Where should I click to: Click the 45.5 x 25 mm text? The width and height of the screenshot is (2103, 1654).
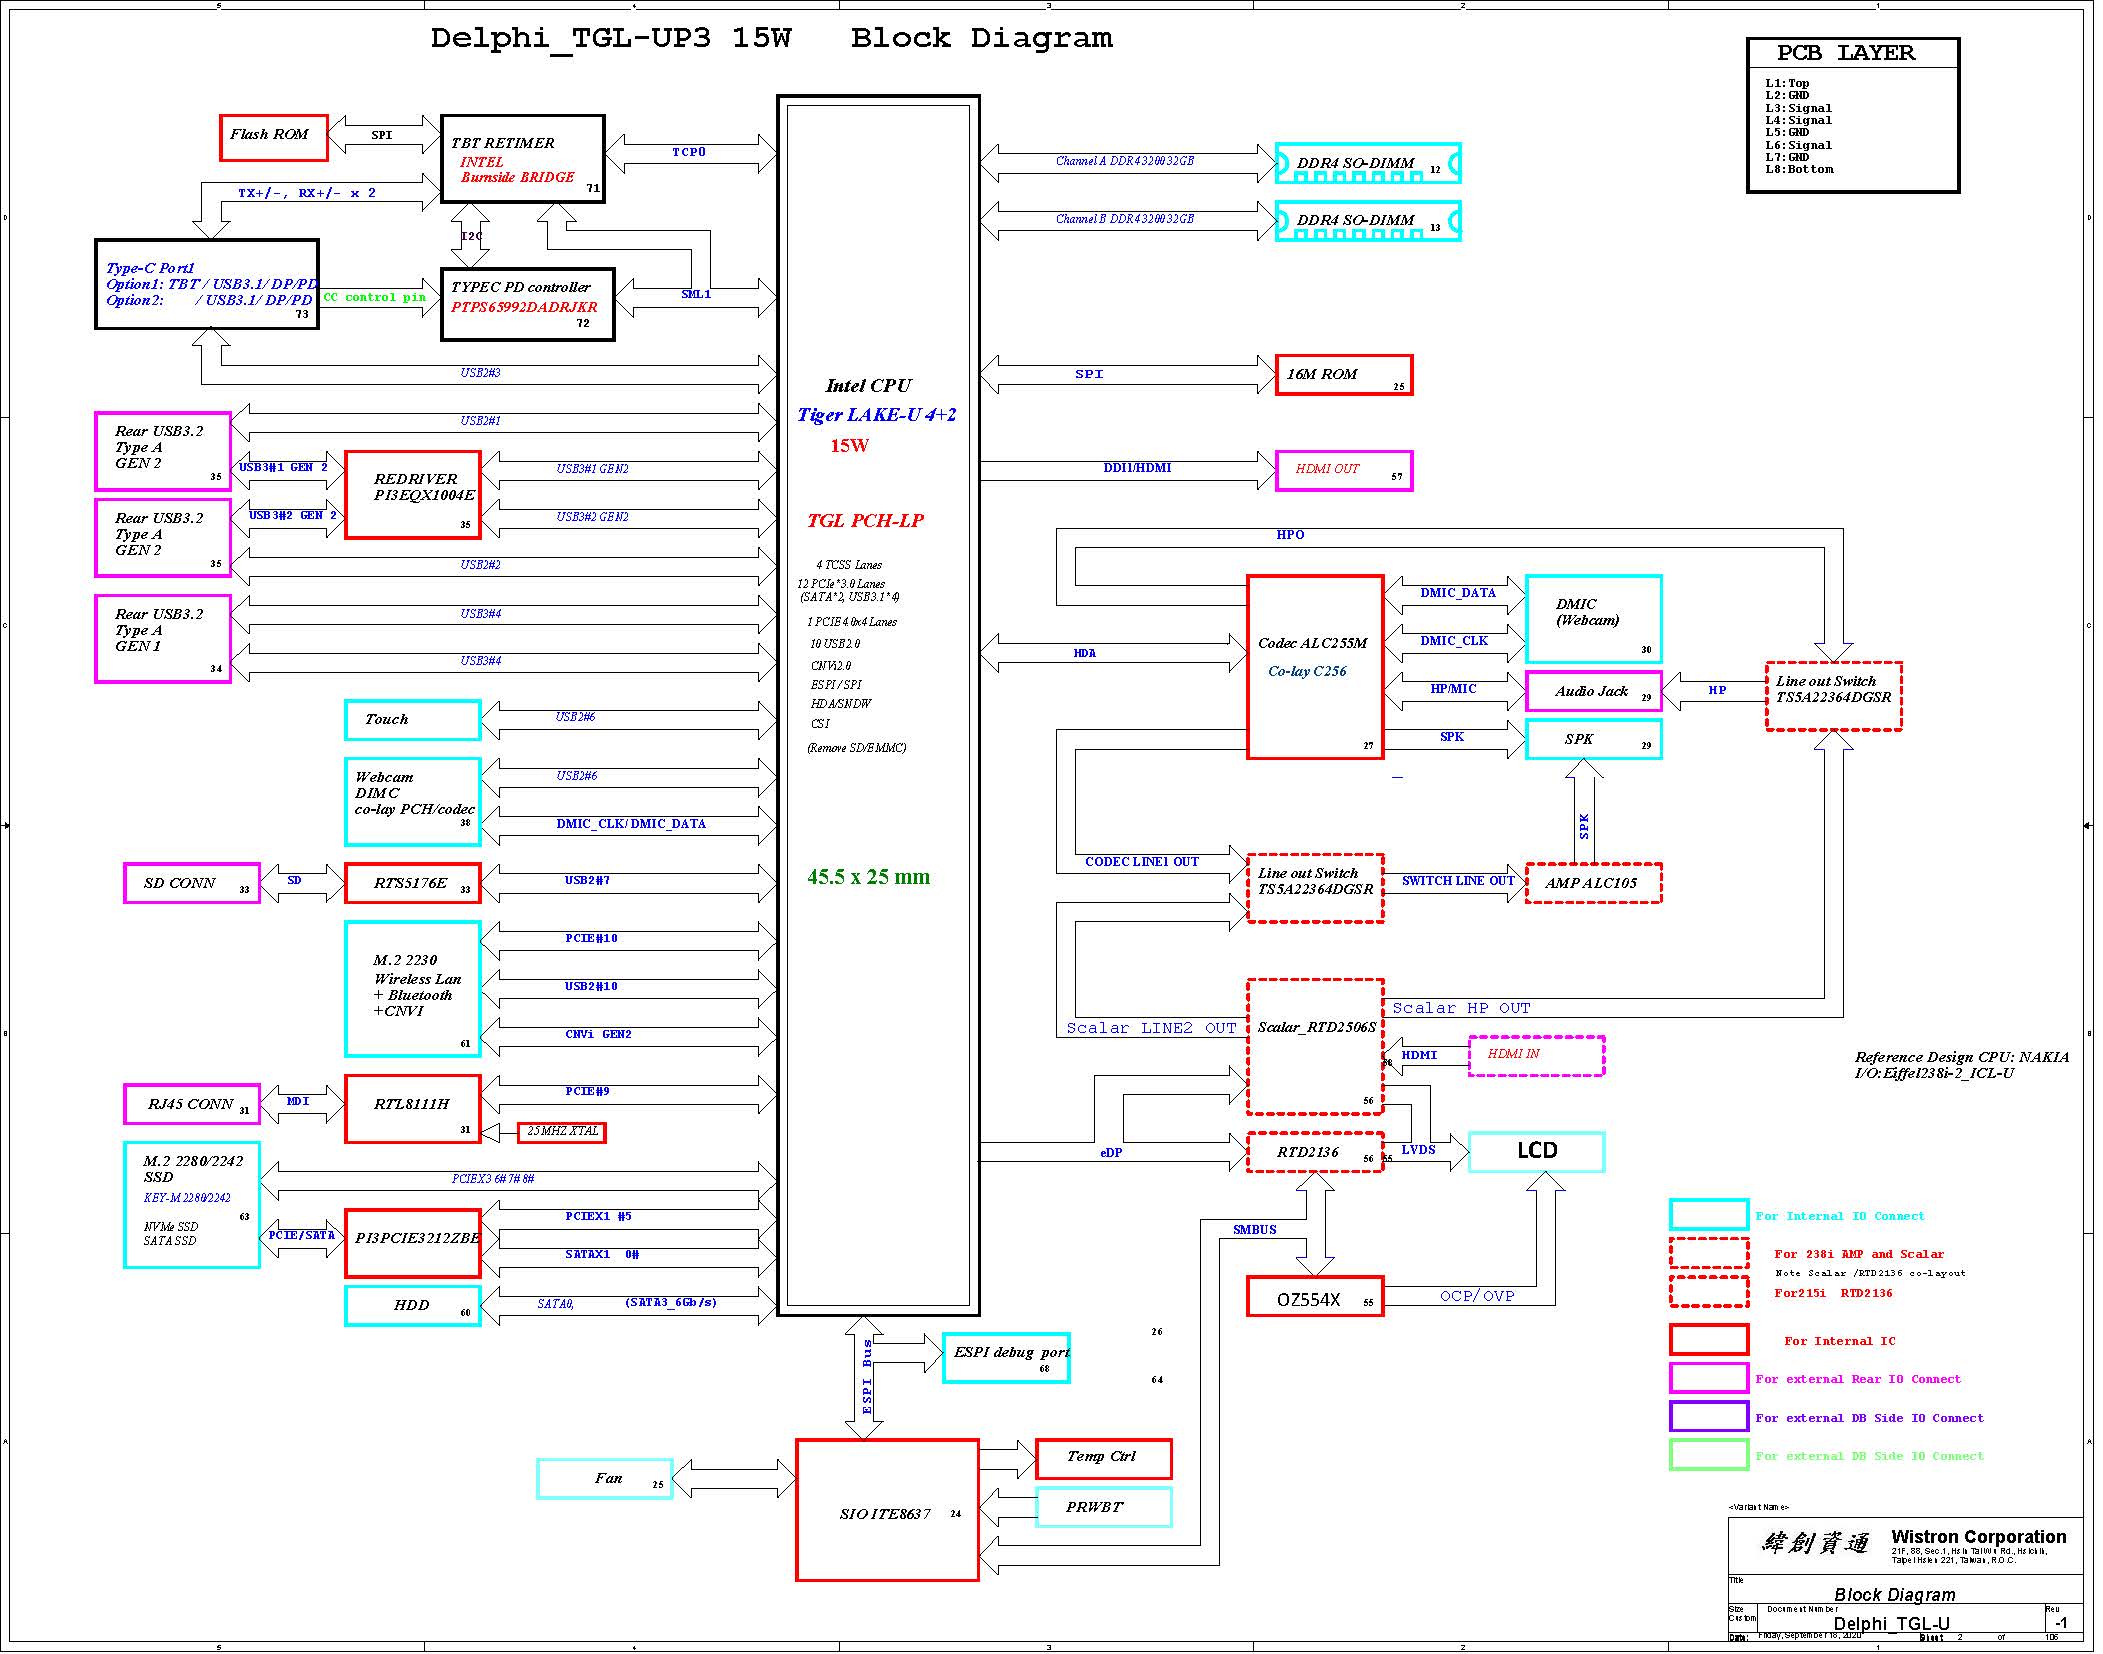click(x=868, y=877)
